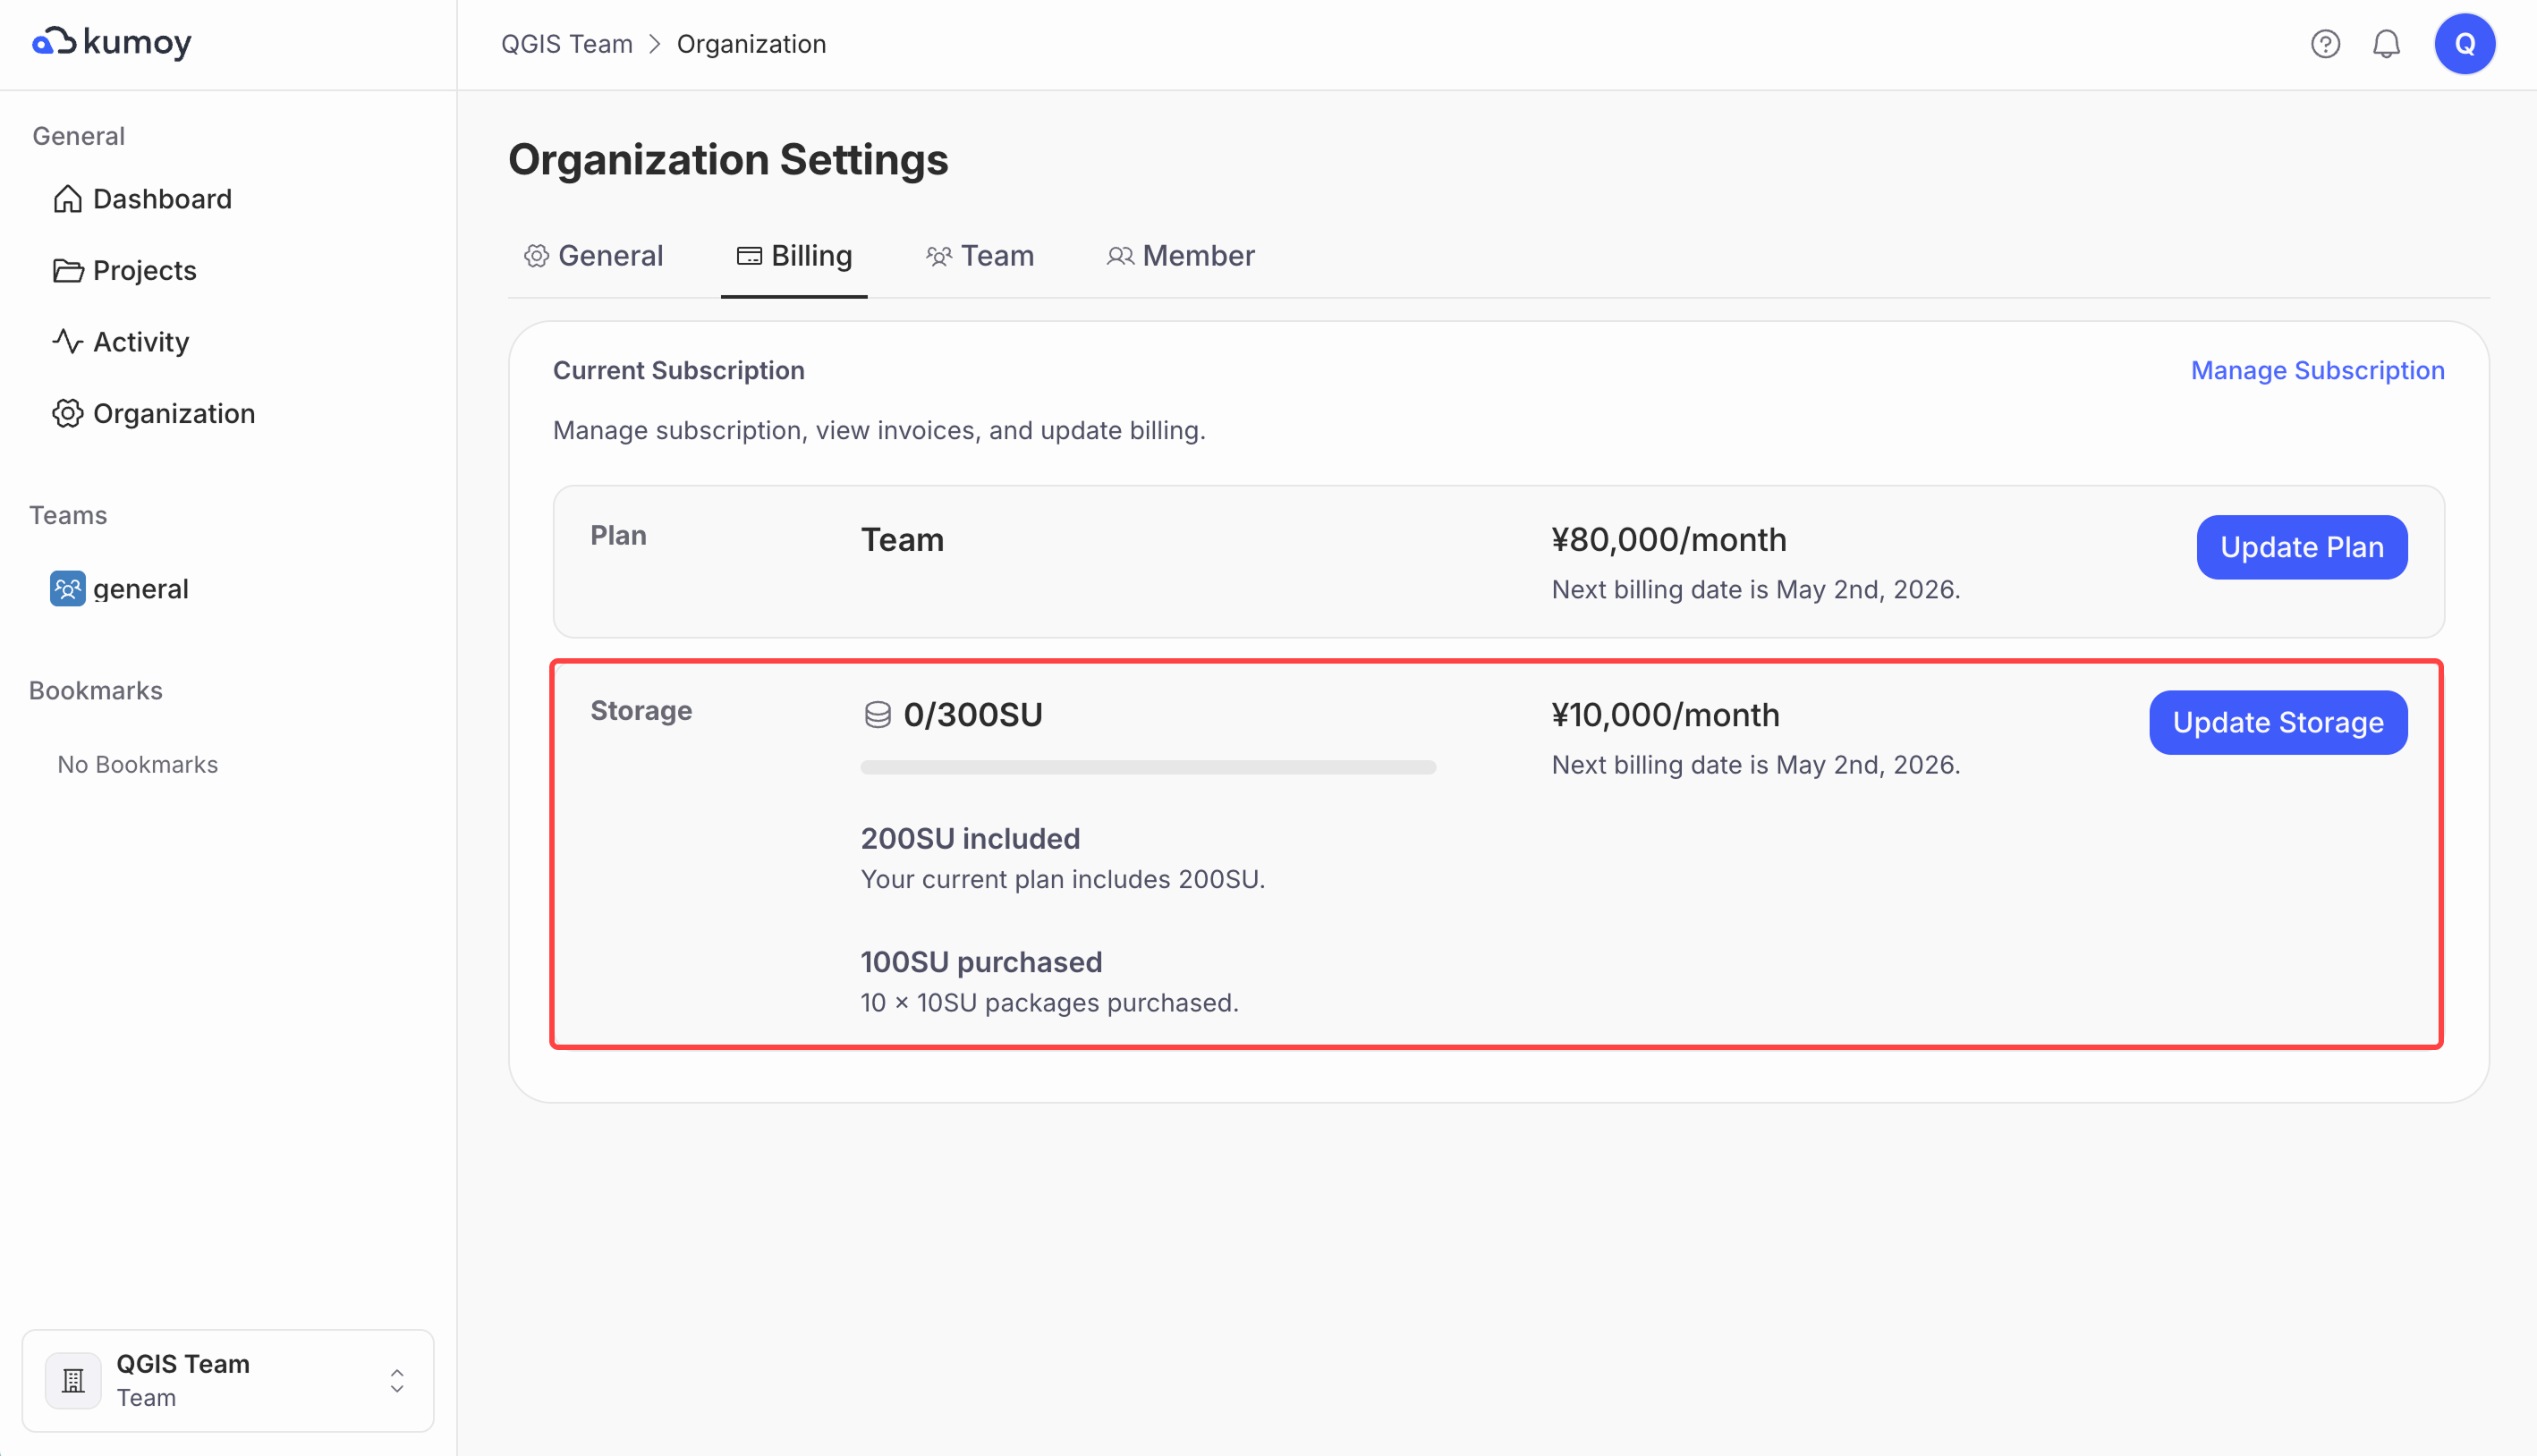
Task: Click the Projects folder icon
Action: tap(67, 271)
